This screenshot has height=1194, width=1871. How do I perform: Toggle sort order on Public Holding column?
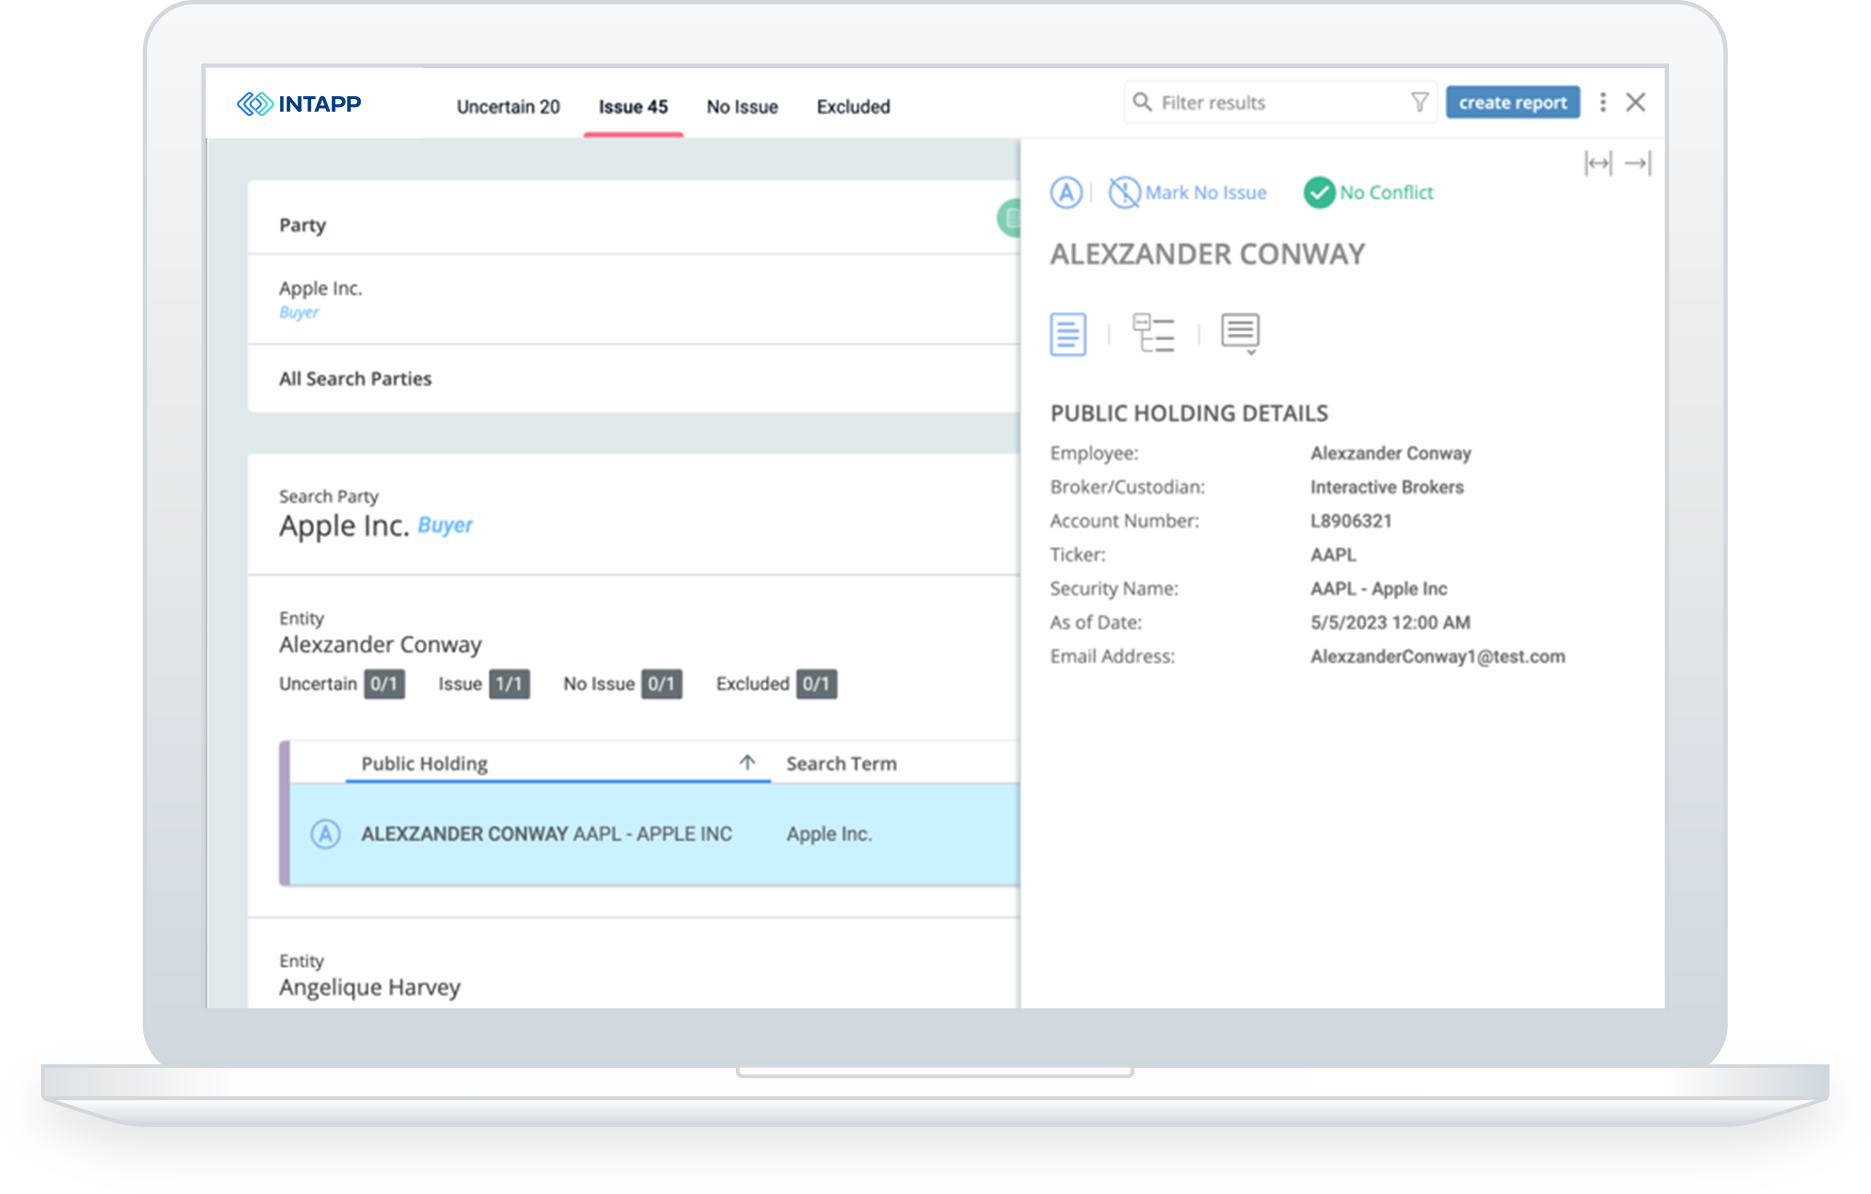[747, 762]
